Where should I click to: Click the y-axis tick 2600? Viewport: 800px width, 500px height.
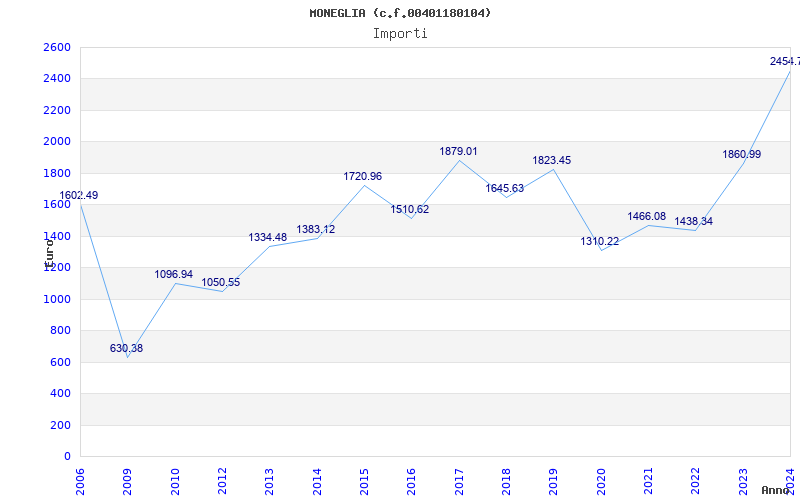click(57, 47)
